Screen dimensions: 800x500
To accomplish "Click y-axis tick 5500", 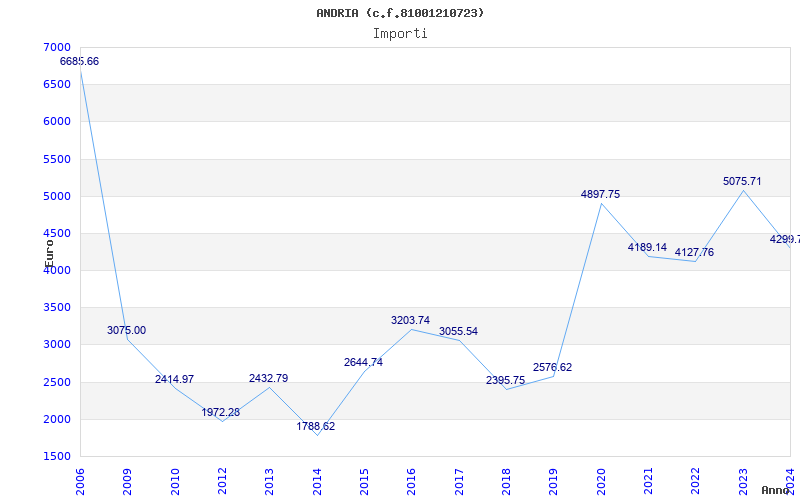I will coord(57,159).
